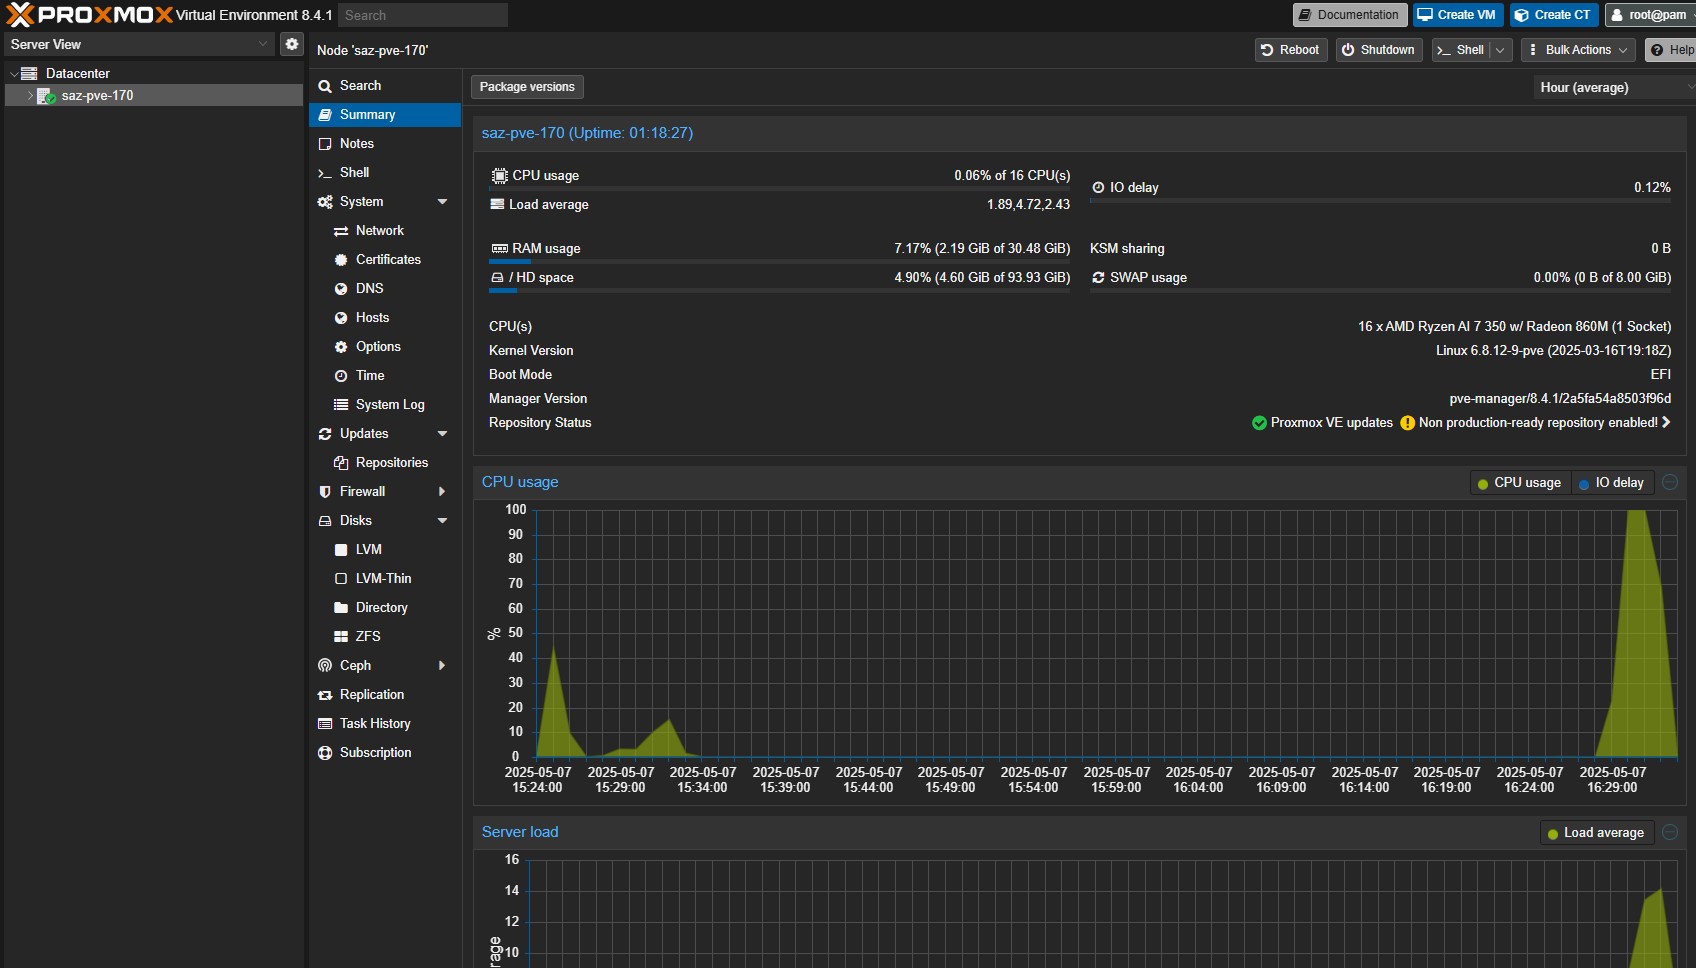Open the Network menu item
Screen dimensions: 1696x968
point(379,231)
